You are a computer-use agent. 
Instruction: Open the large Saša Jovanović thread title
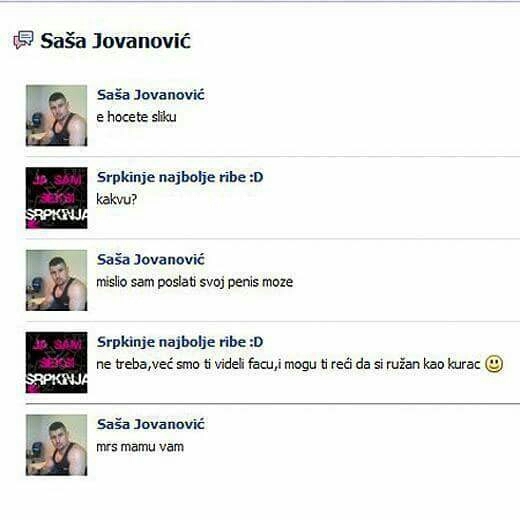pos(115,41)
